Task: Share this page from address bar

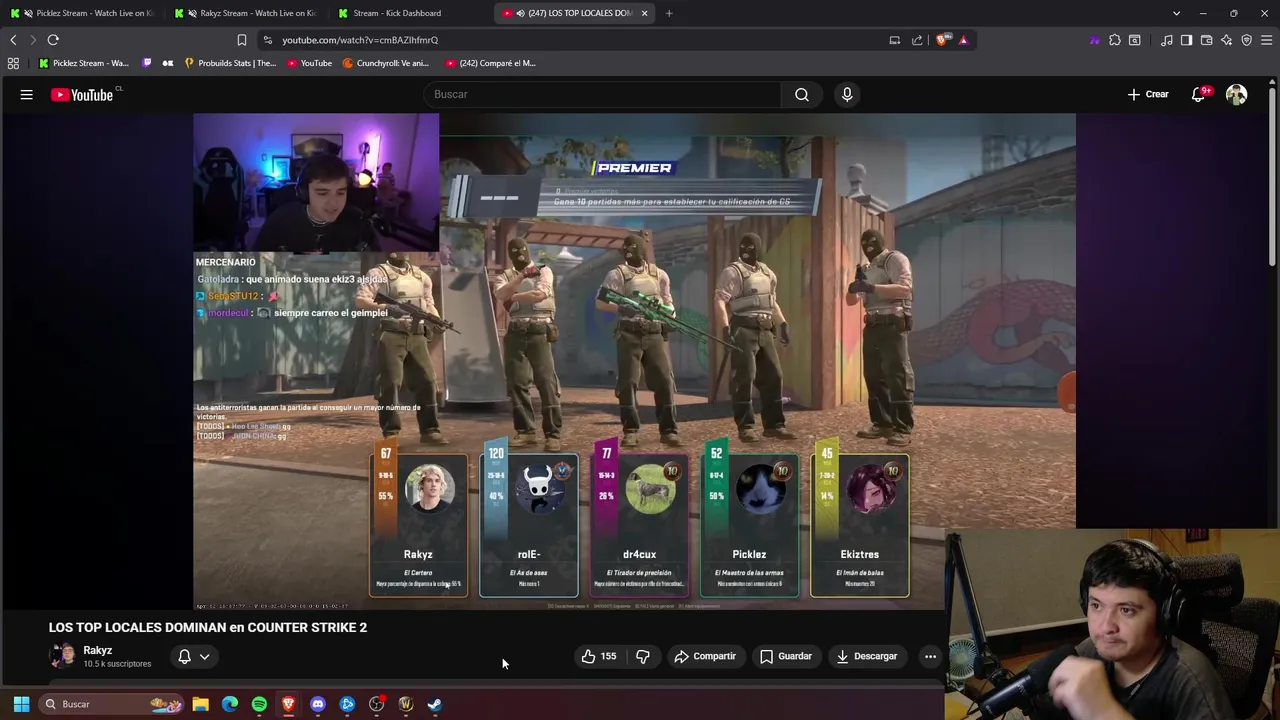Action: (x=917, y=40)
